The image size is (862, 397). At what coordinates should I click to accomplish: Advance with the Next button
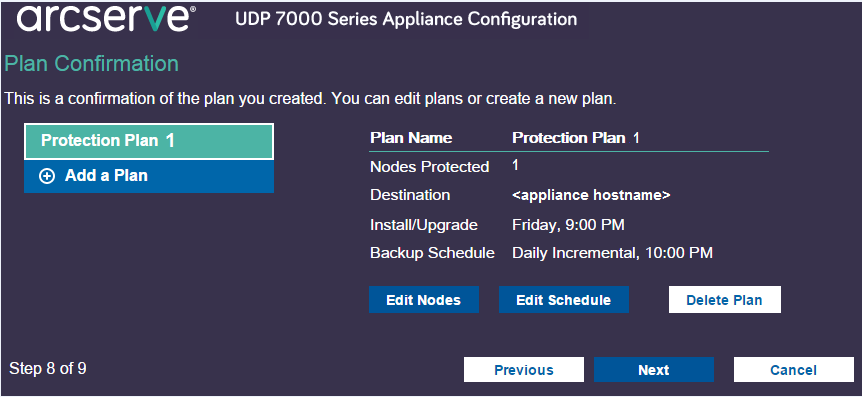[x=654, y=370]
